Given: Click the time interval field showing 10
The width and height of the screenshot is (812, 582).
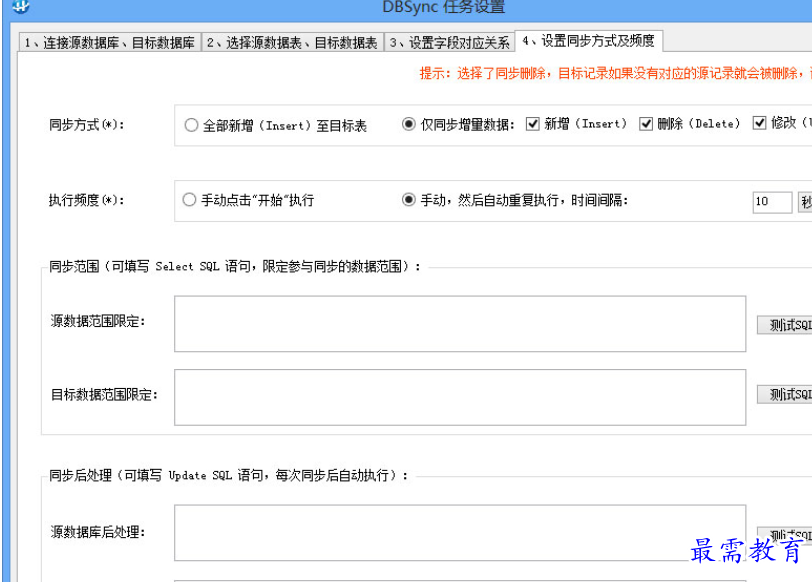Looking at the screenshot, I should click(772, 201).
